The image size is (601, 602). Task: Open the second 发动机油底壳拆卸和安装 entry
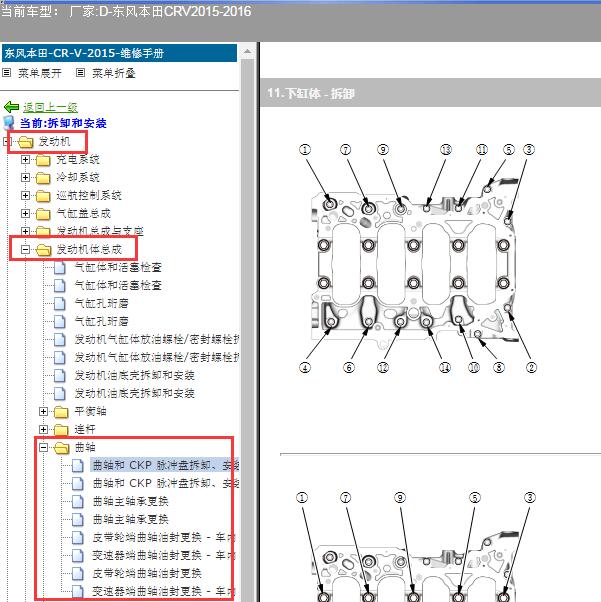[134, 394]
